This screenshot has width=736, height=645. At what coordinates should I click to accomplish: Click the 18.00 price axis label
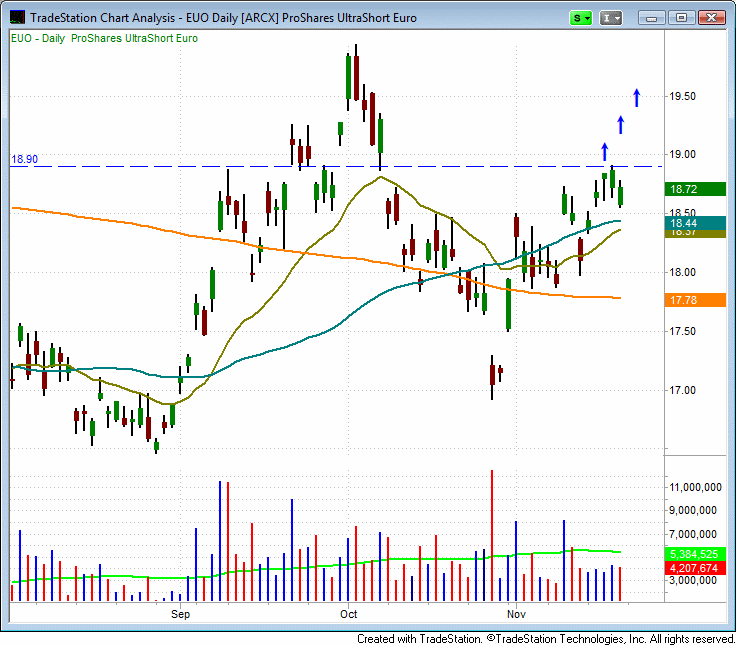coord(682,272)
